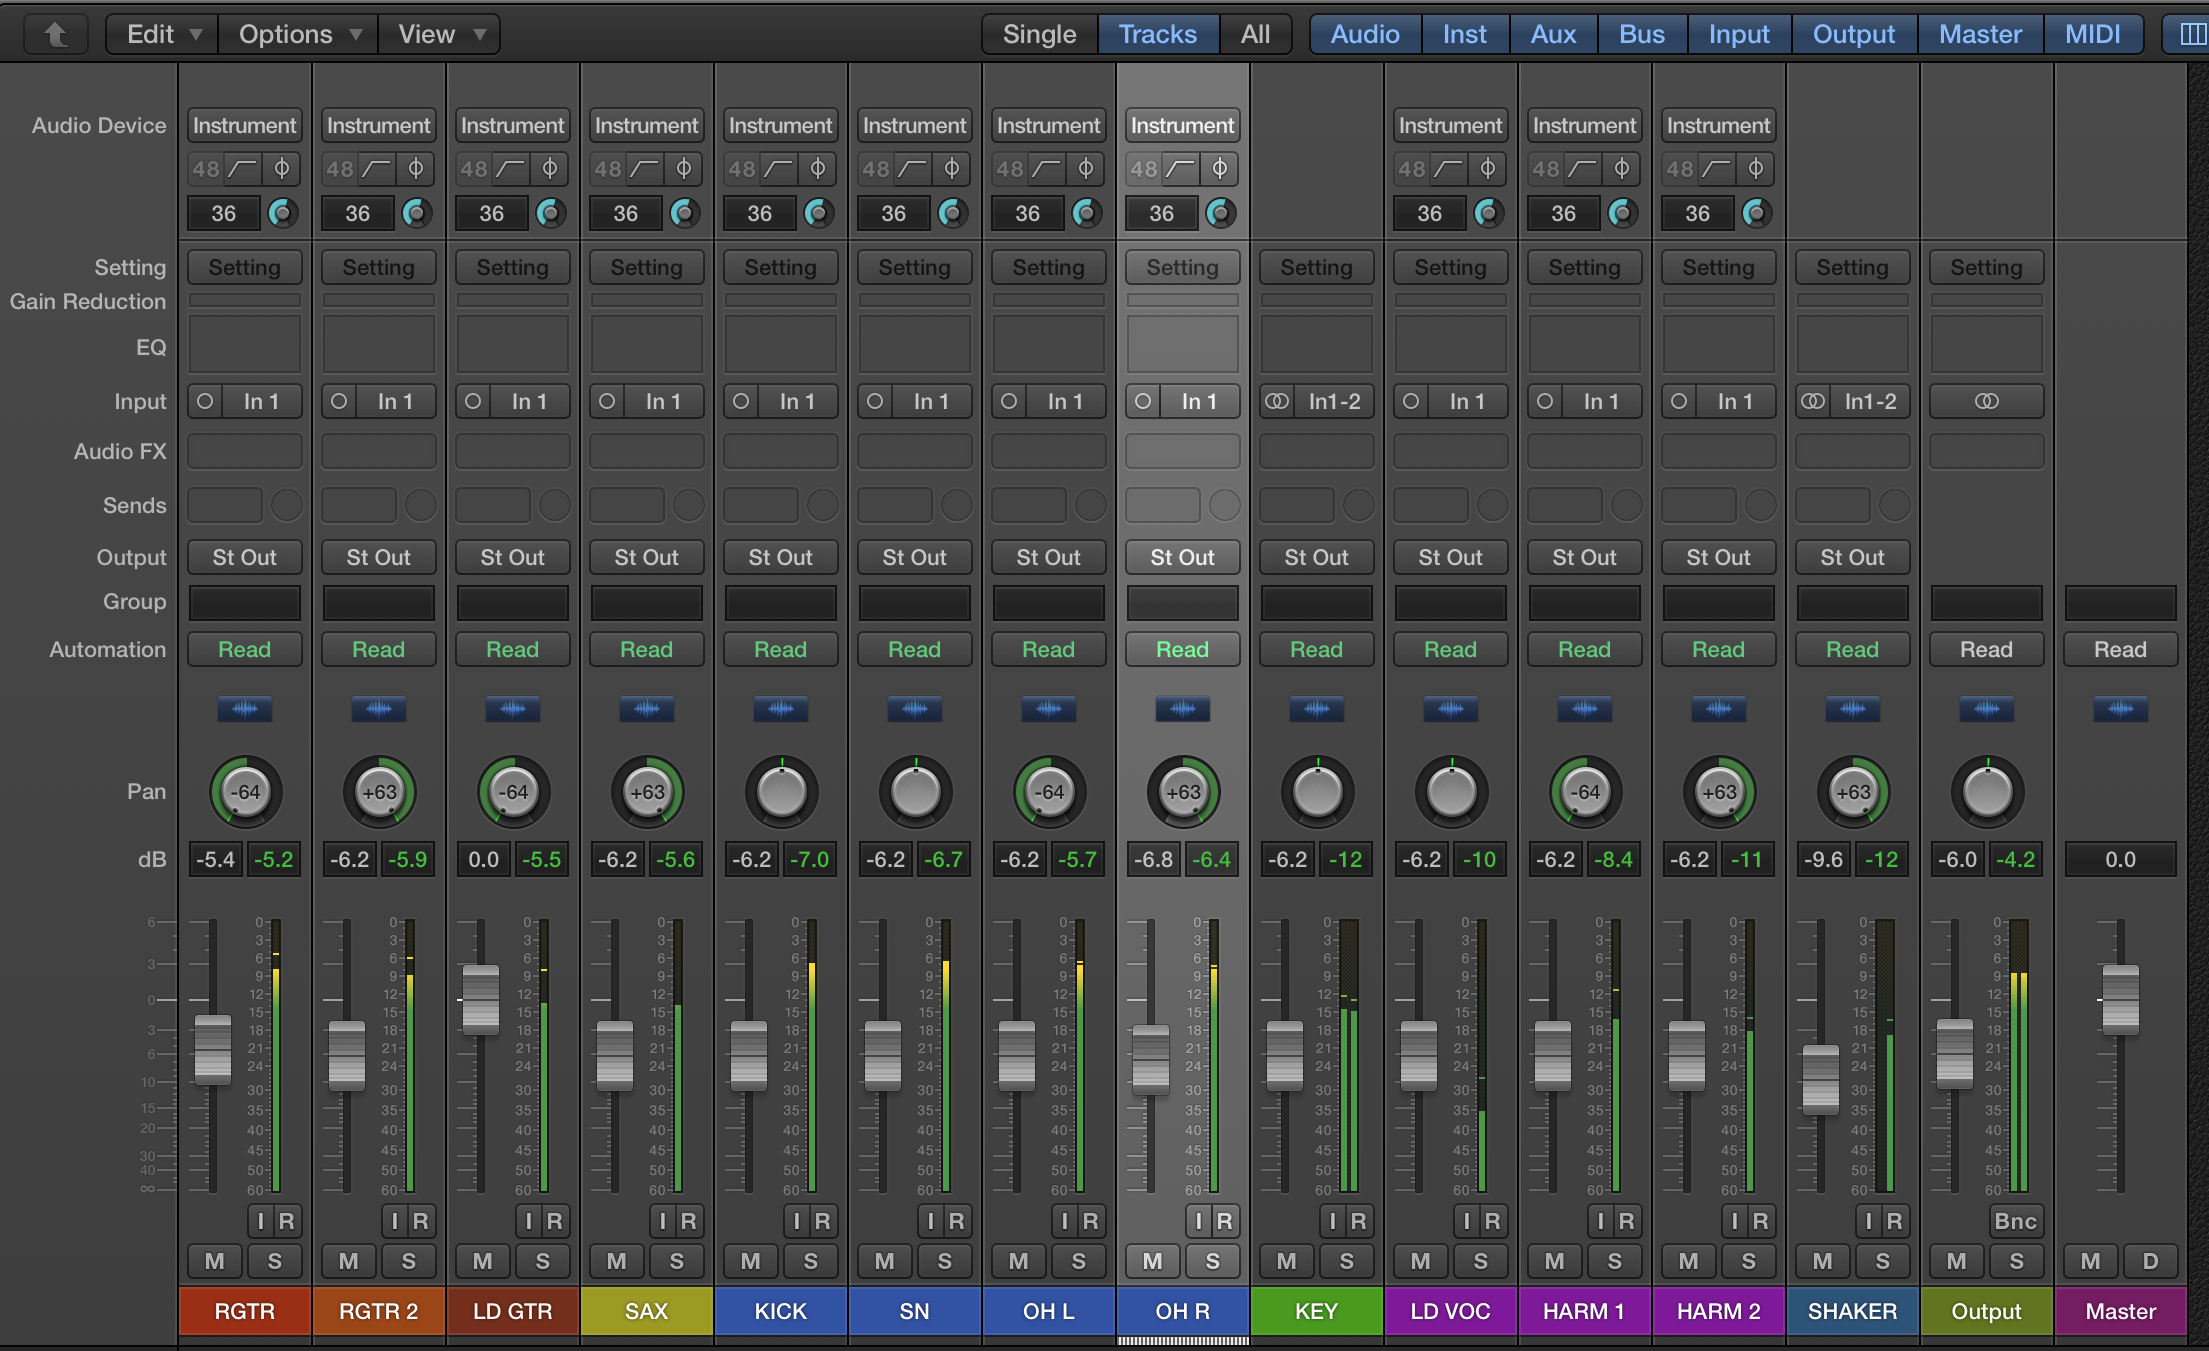Viewport: 2209px width, 1351px height.
Task: Solo the LD VOC channel
Action: click(1480, 1261)
